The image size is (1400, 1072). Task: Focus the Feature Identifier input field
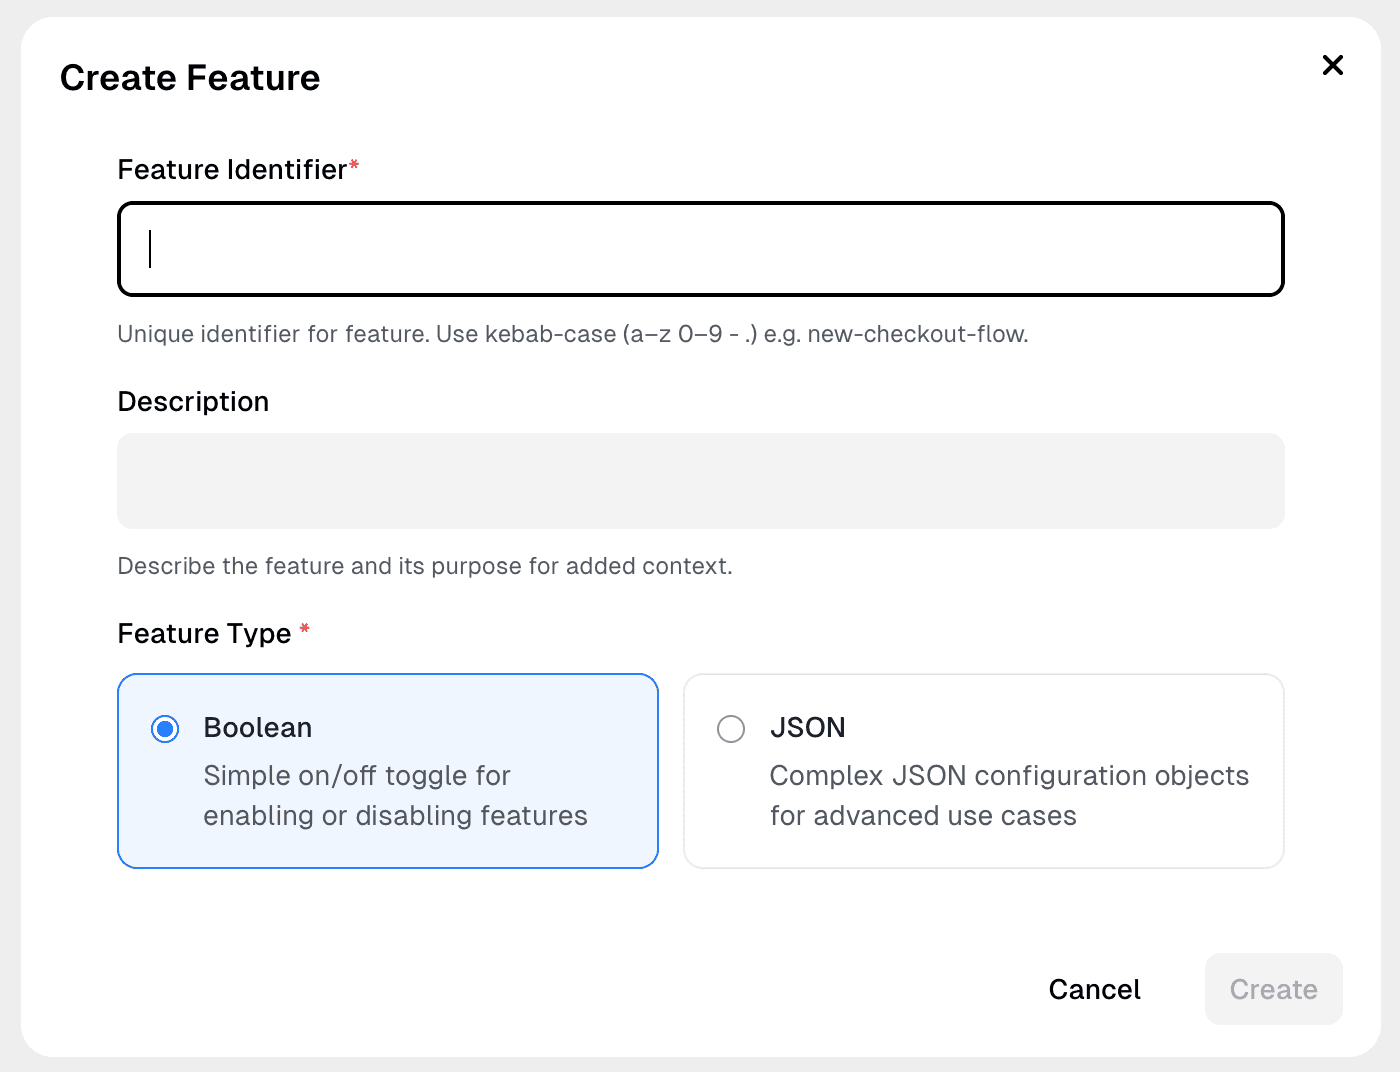click(700, 249)
